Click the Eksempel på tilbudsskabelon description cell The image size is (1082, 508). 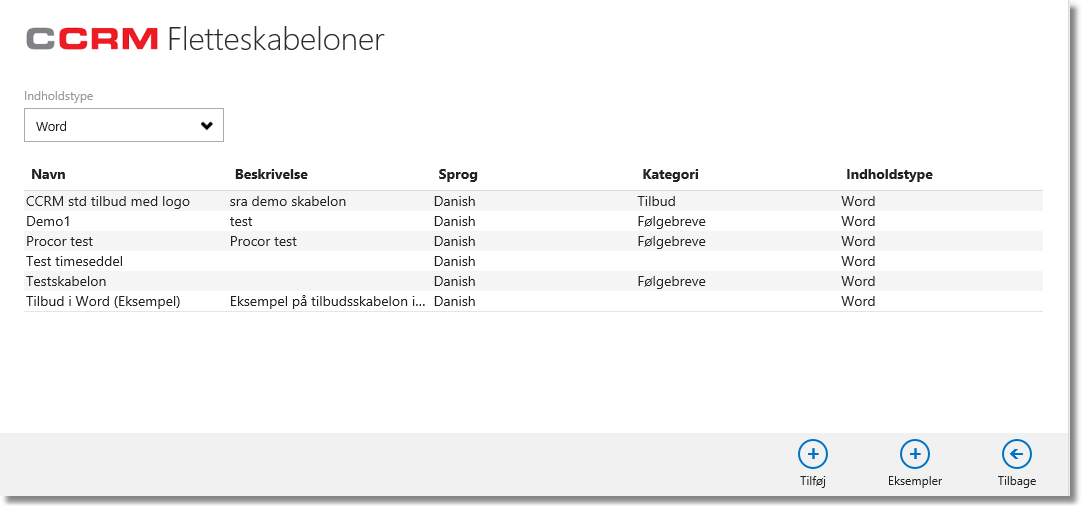click(x=328, y=302)
